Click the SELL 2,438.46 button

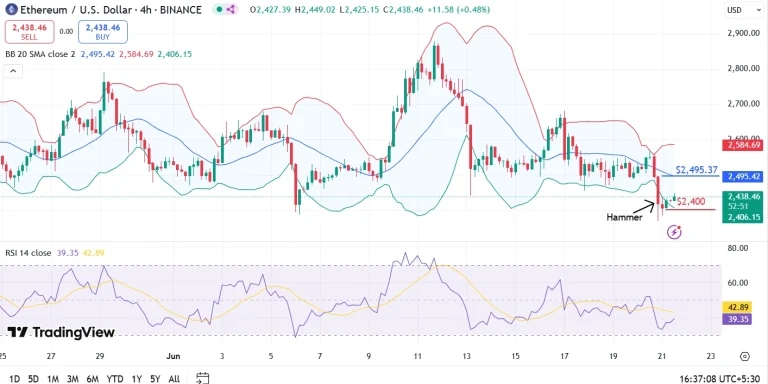[29, 32]
